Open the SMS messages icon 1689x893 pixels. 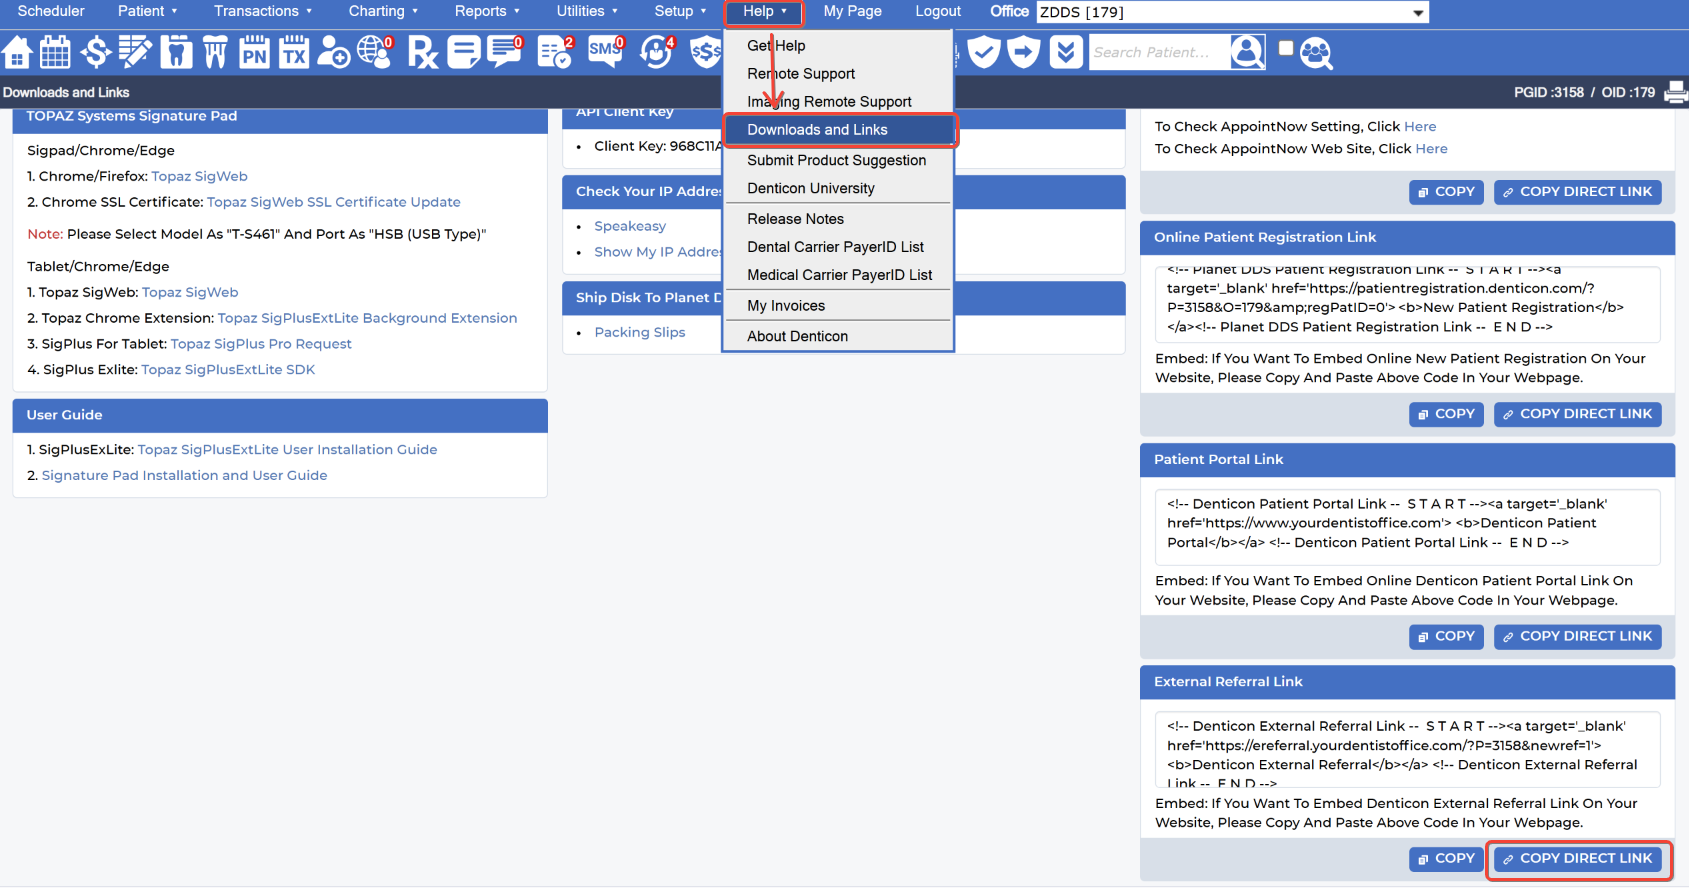606,51
